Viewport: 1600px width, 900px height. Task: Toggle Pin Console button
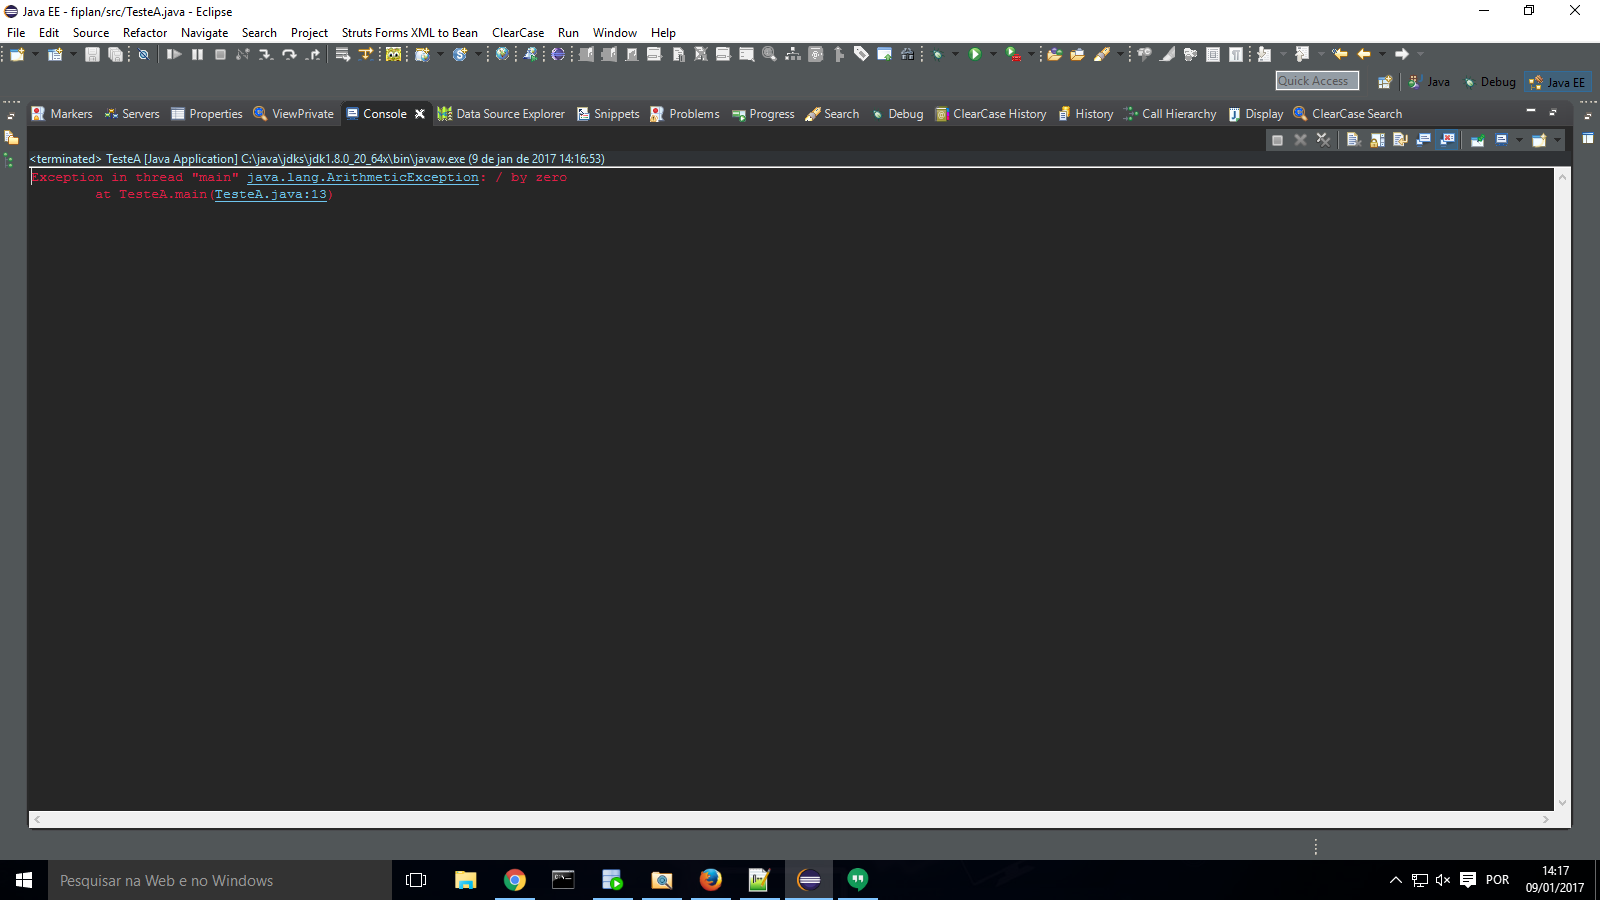click(x=1477, y=140)
